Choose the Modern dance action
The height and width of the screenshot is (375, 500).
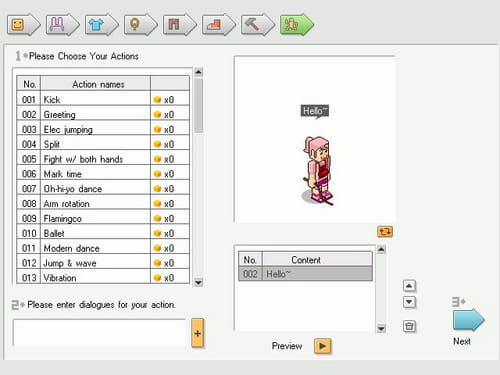point(103,248)
